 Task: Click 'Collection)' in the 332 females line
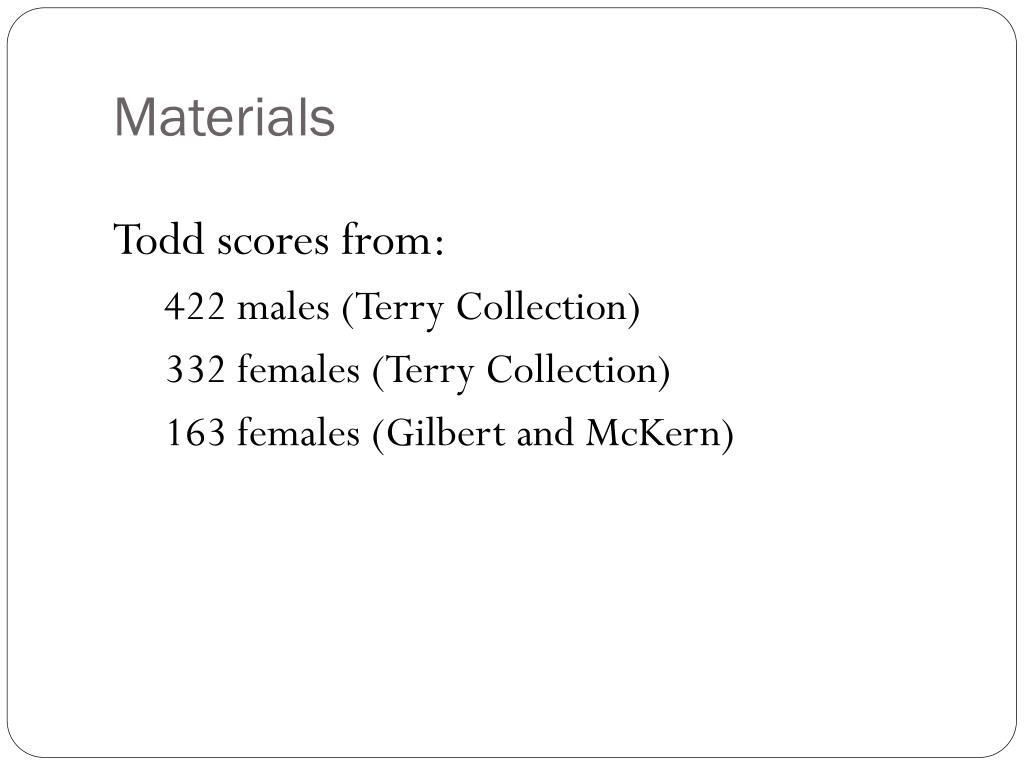578,370
